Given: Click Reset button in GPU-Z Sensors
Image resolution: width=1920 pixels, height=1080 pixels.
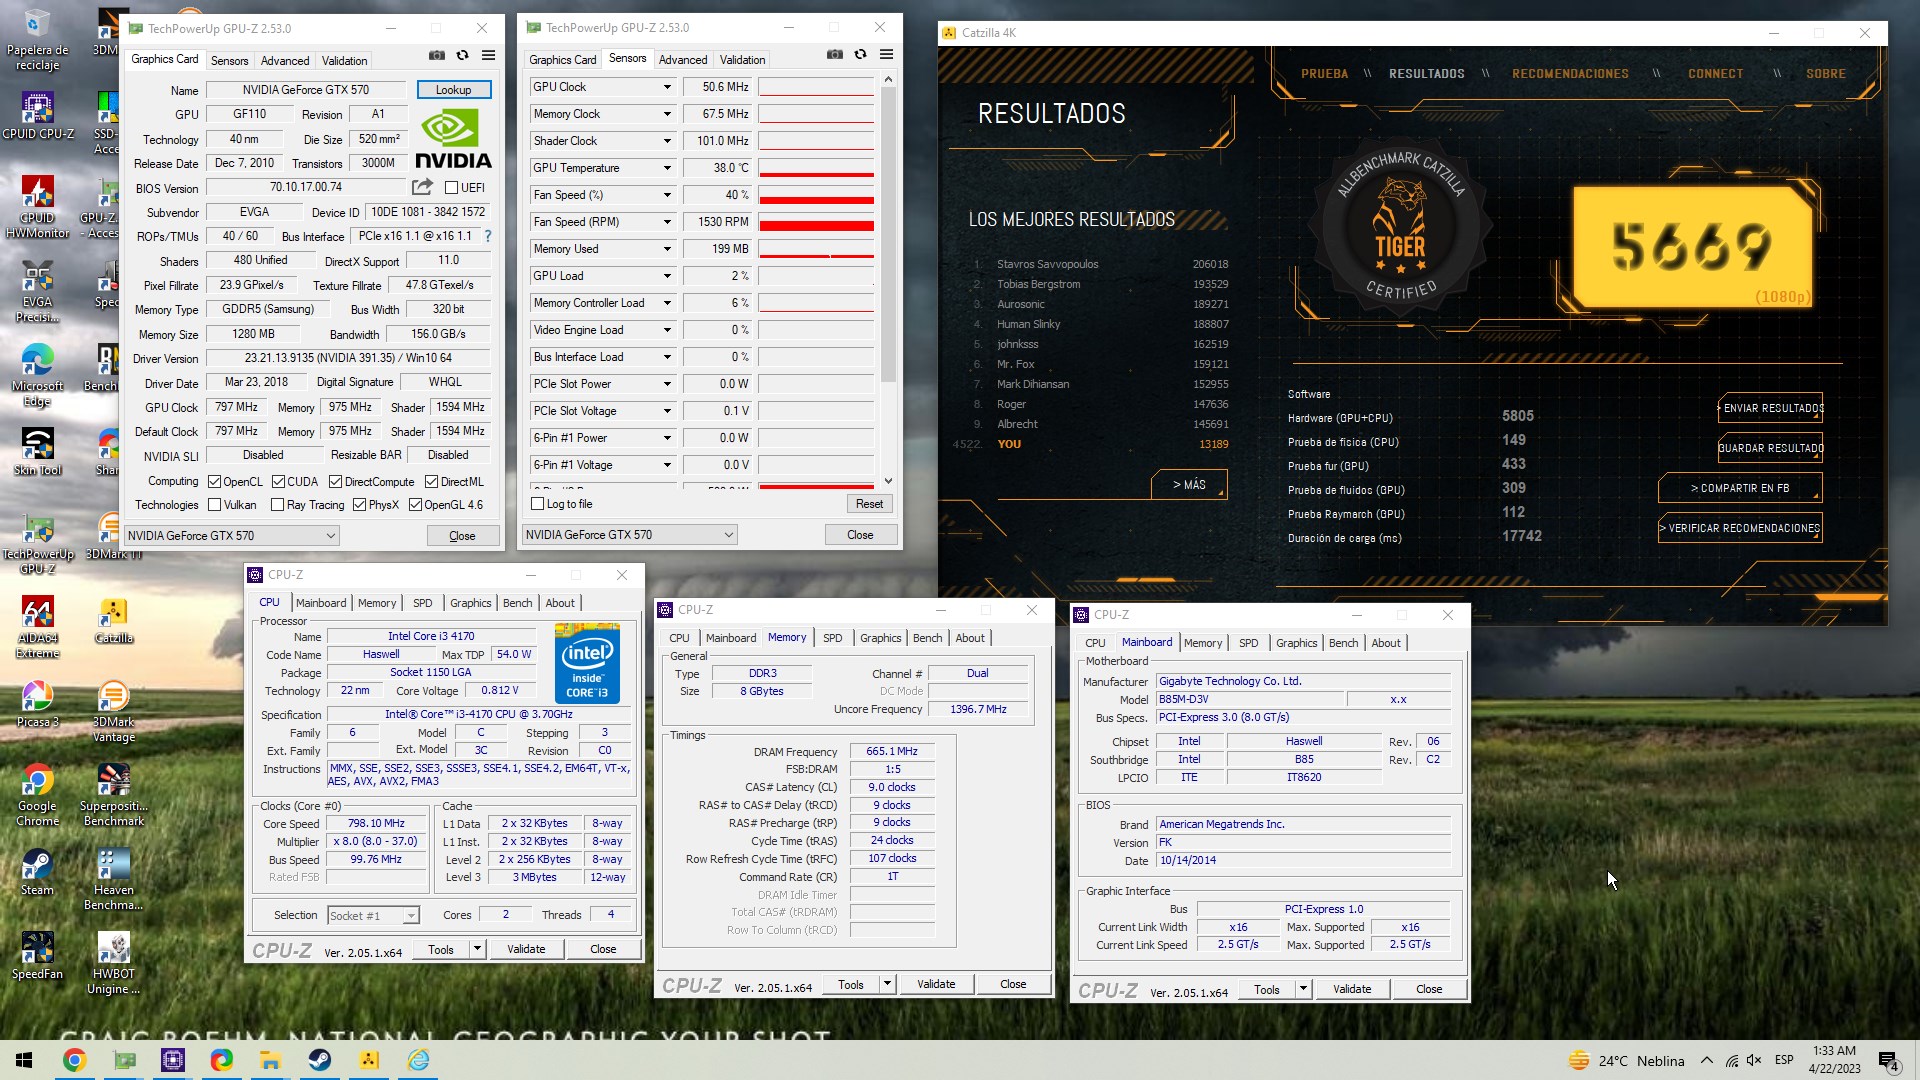Looking at the screenshot, I should tap(869, 504).
